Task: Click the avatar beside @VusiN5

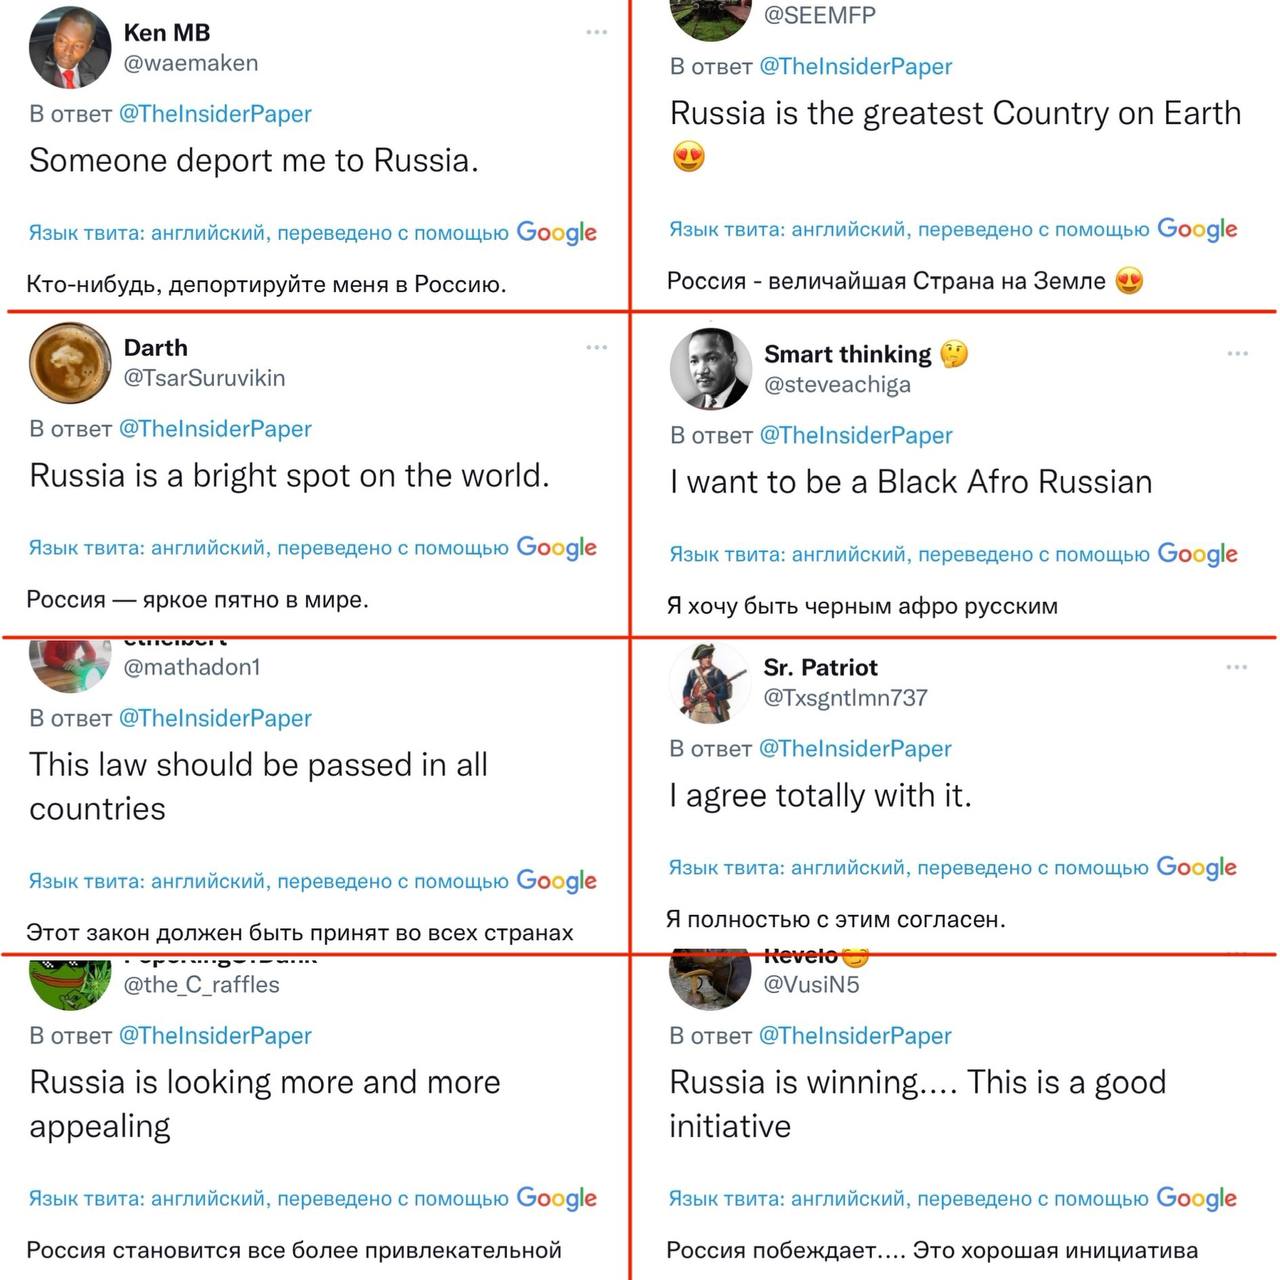Action: 710,978
